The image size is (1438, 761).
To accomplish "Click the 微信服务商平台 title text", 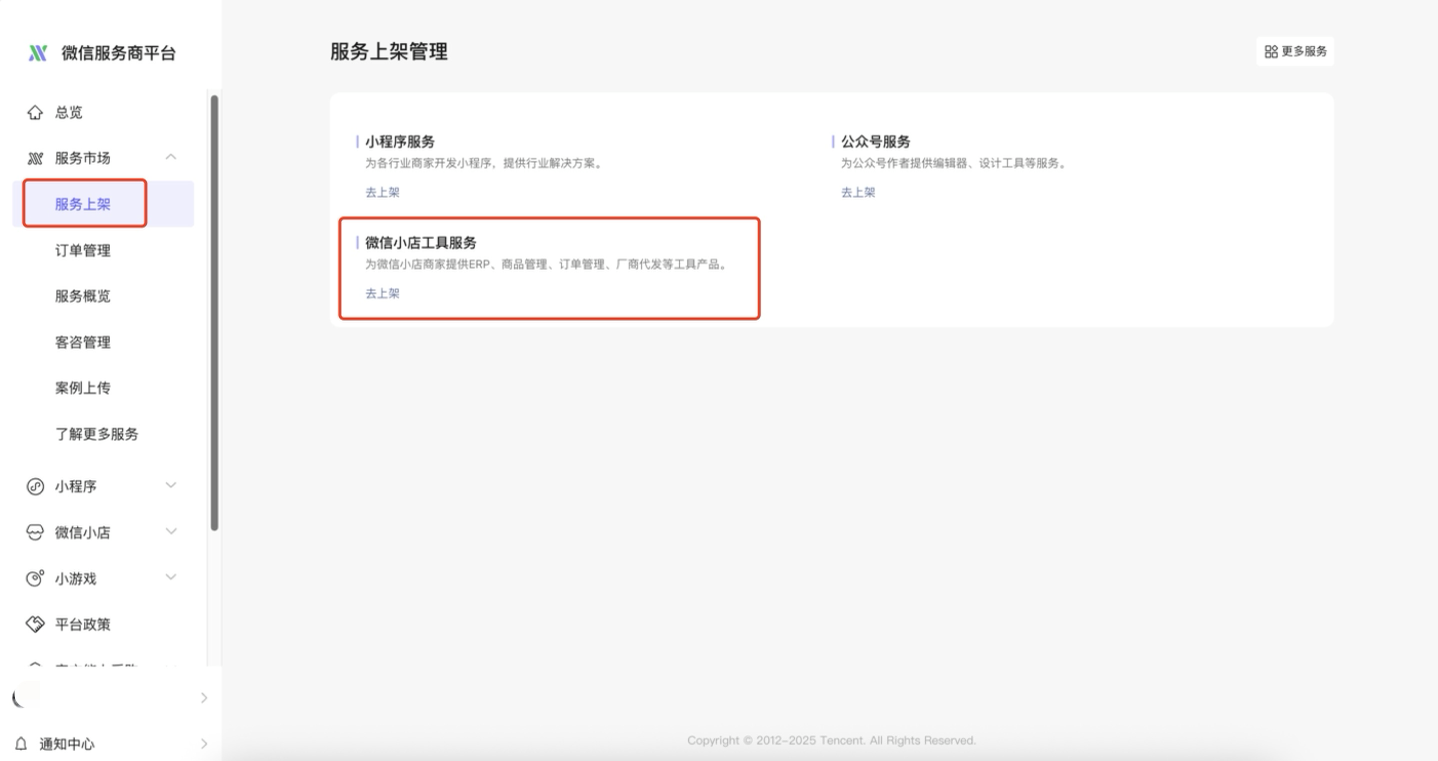I will (x=119, y=53).
